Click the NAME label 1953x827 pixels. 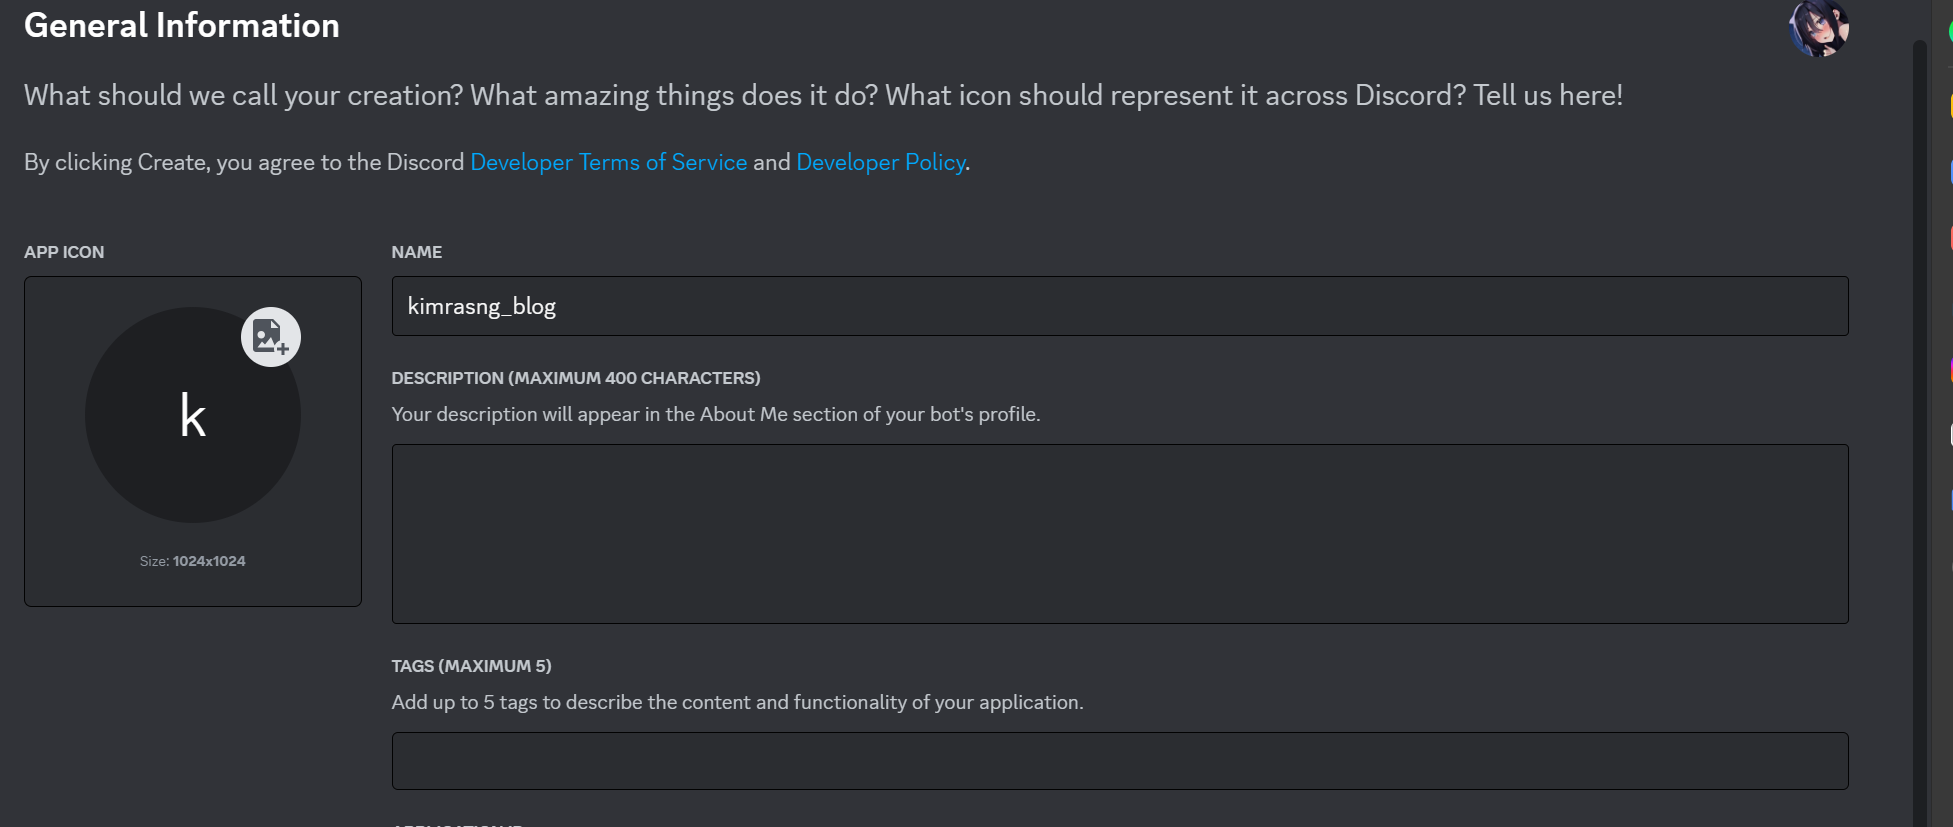tap(417, 252)
